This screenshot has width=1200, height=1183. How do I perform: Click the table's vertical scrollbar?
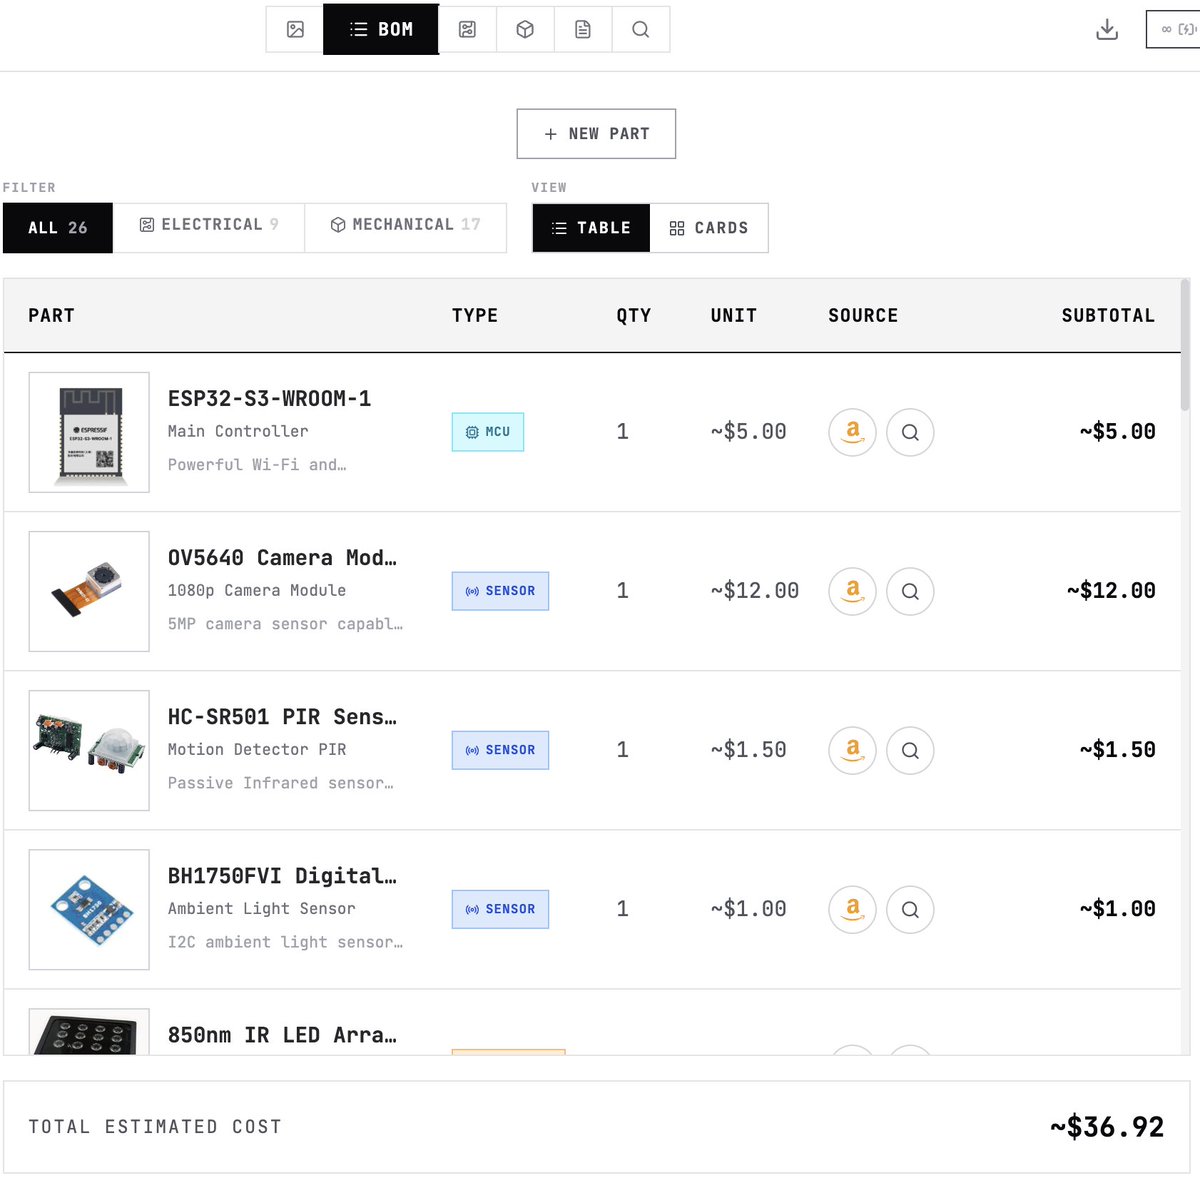(1185, 345)
